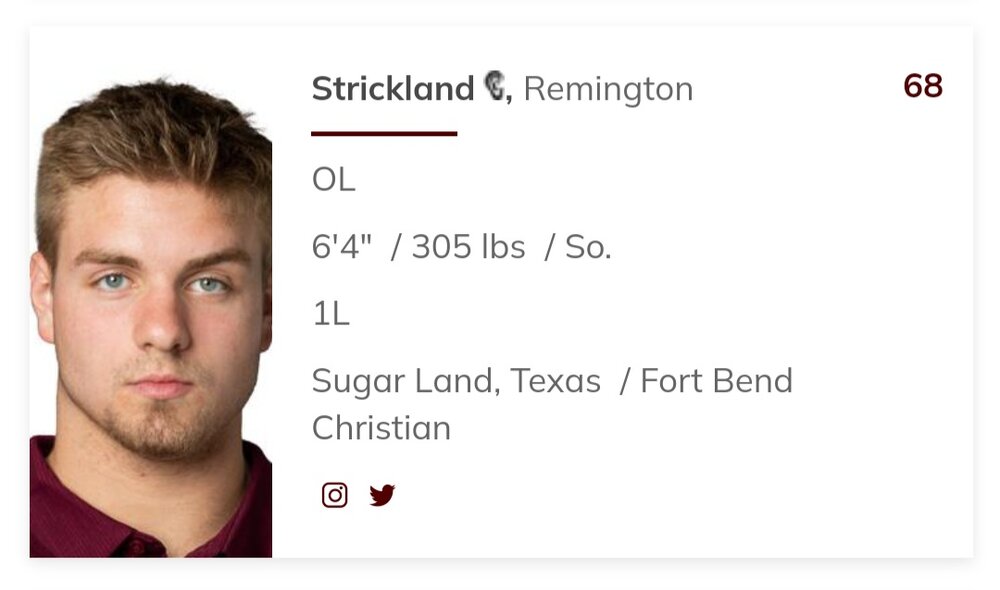The width and height of the screenshot is (1000, 590).
Task: Click the Fort Bend text
Action: click(x=716, y=381)
